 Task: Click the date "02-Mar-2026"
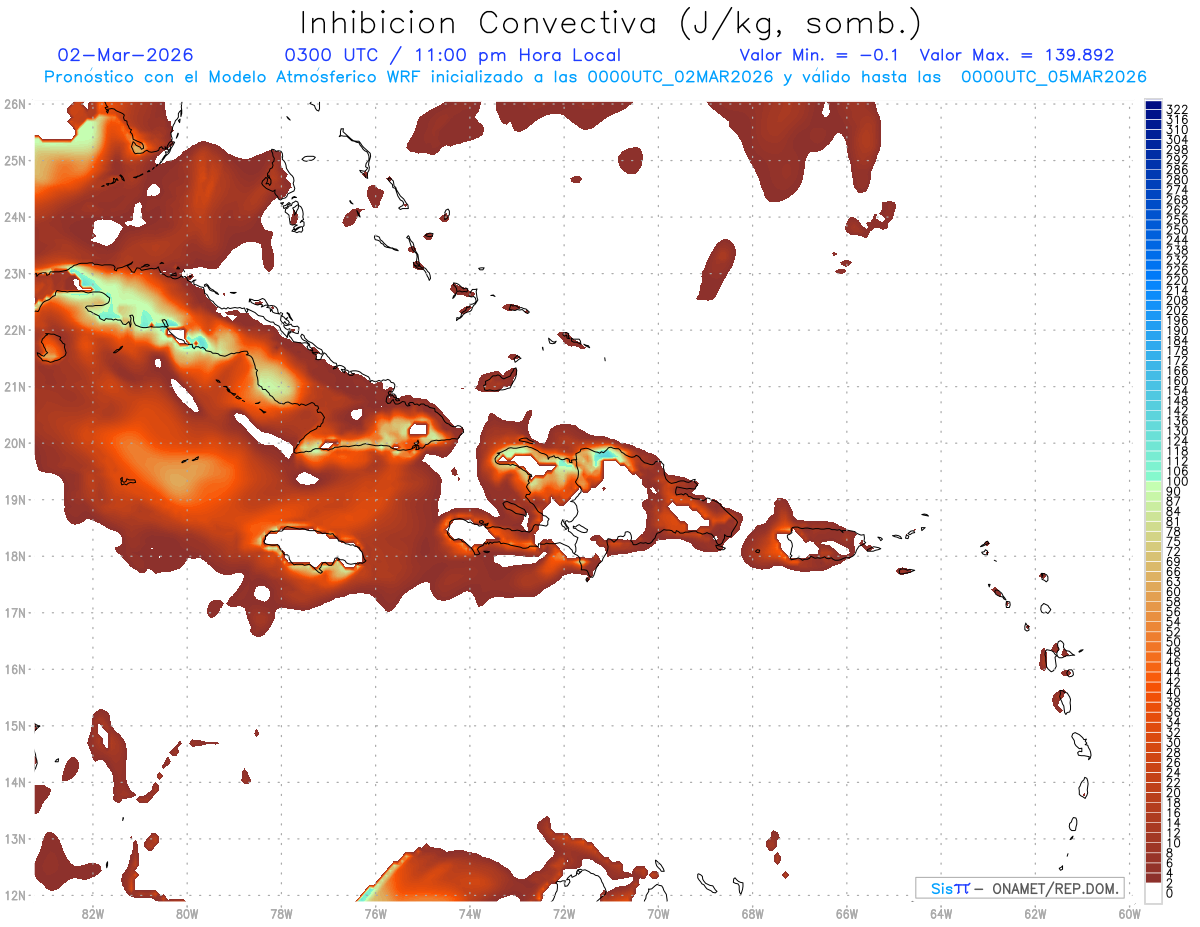point(126,55)
